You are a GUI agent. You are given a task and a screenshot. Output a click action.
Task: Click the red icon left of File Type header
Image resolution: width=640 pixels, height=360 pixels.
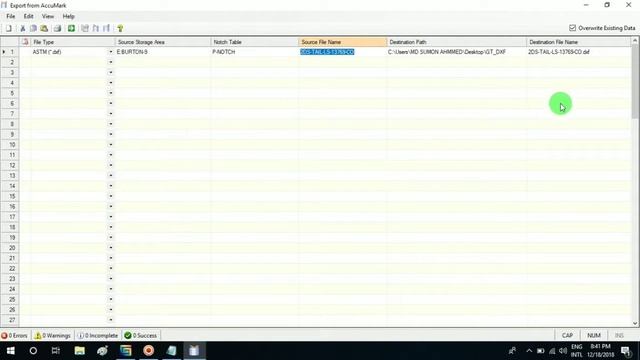(25, 42)
